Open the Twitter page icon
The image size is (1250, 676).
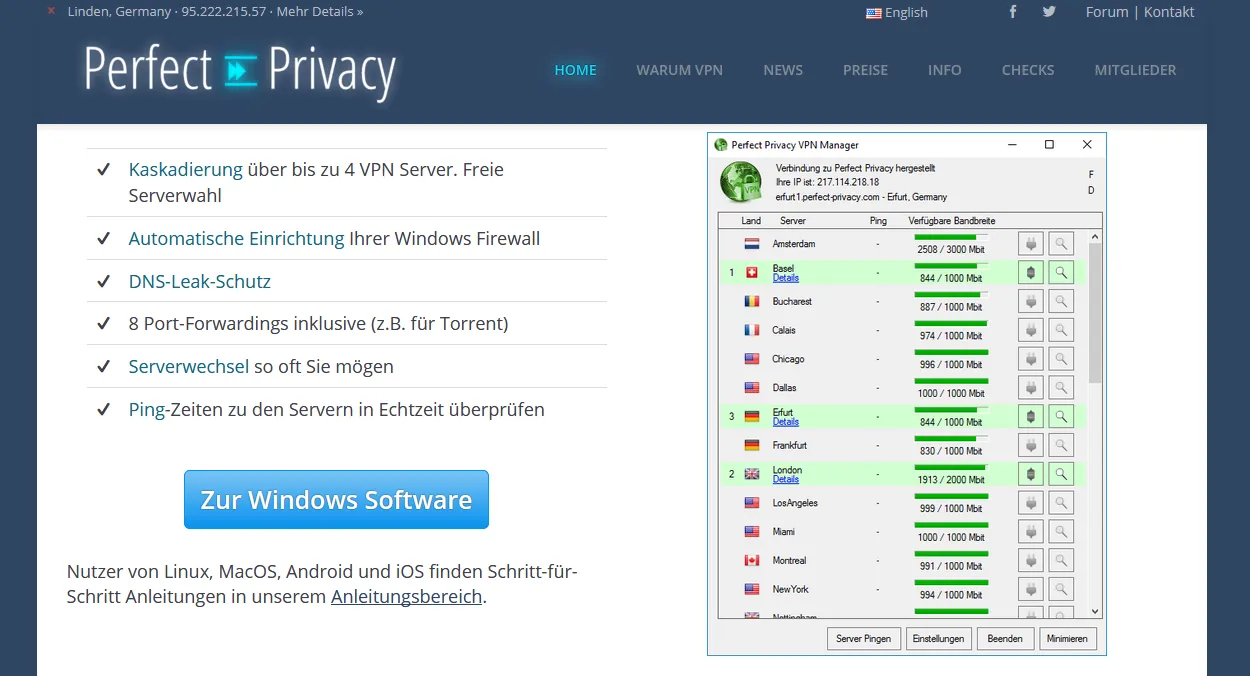(x=1049, y=12)
